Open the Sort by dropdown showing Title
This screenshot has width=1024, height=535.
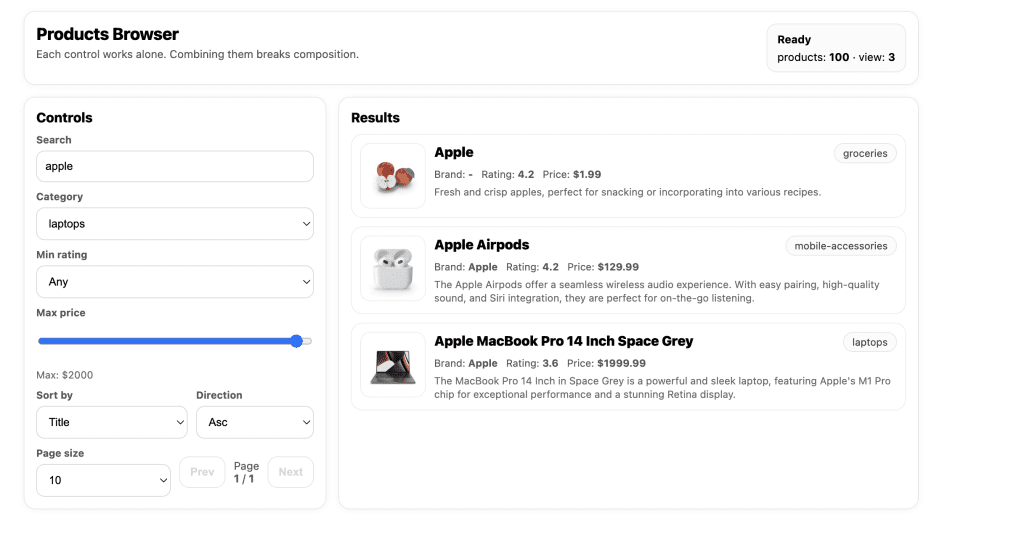tap(112, 422)
